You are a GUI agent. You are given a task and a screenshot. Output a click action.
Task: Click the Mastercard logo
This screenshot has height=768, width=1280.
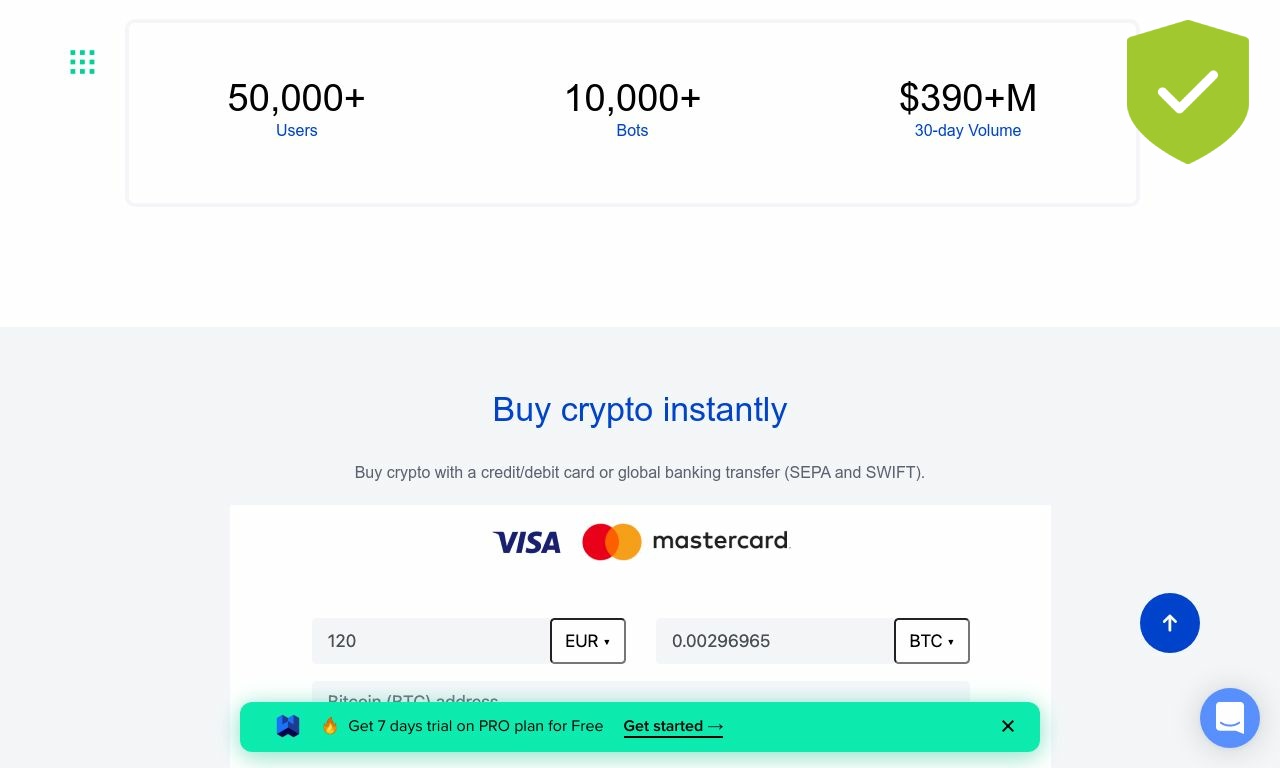[686, 541]
